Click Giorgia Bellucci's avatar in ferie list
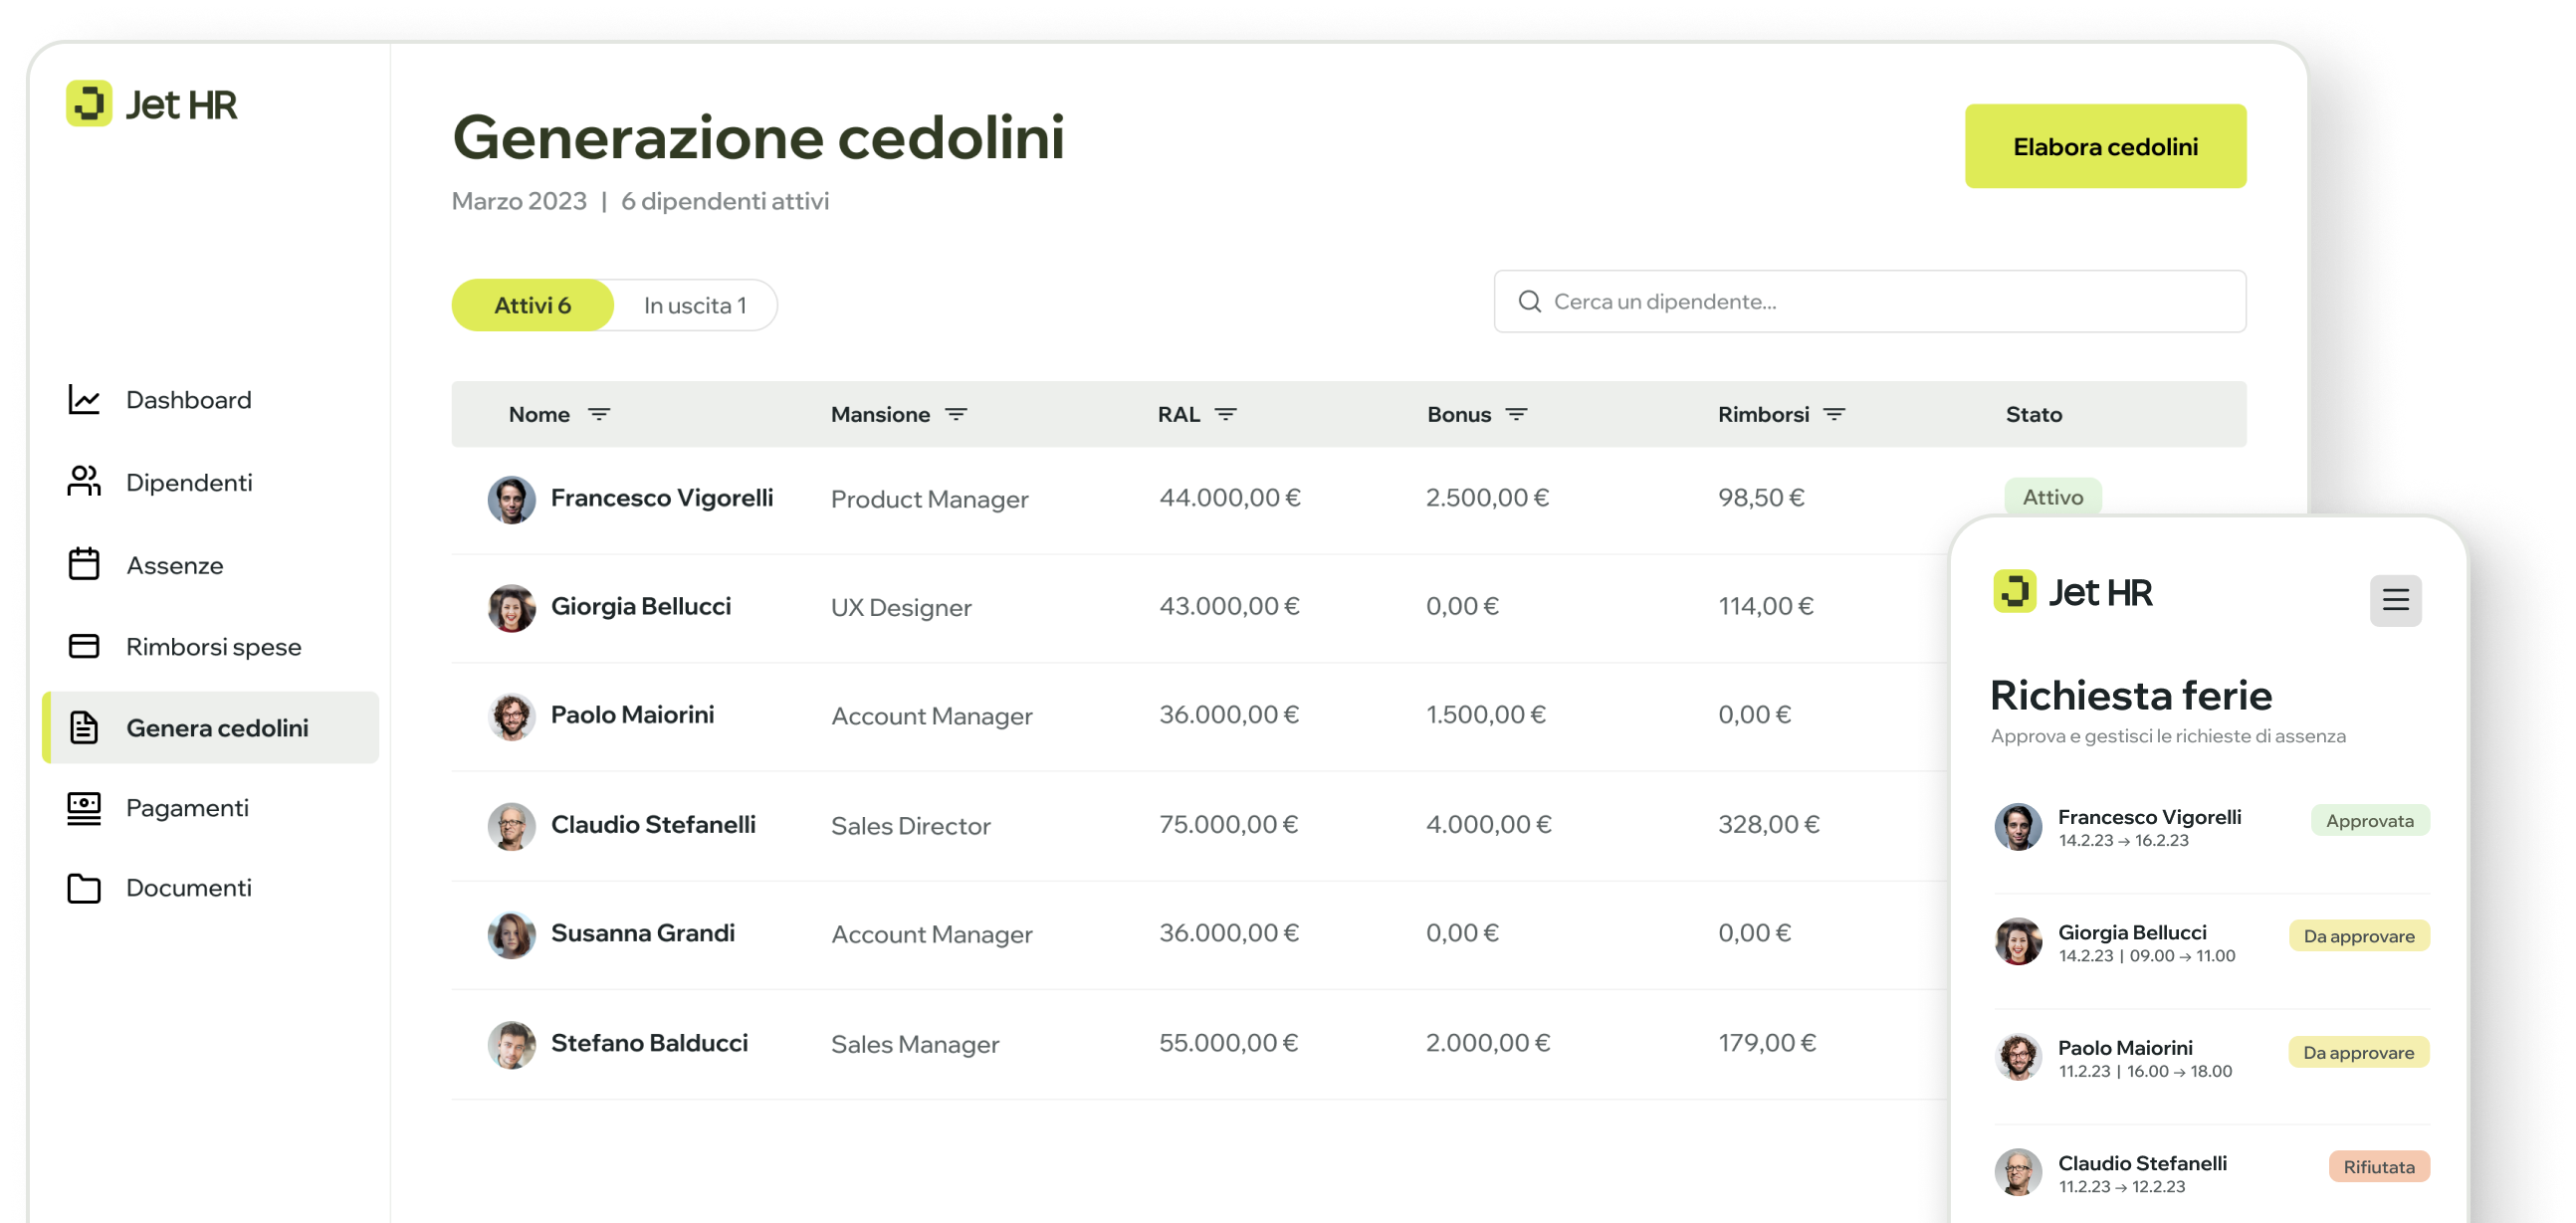This screenshot has height=1223, width=2576. click(2018, 941)
